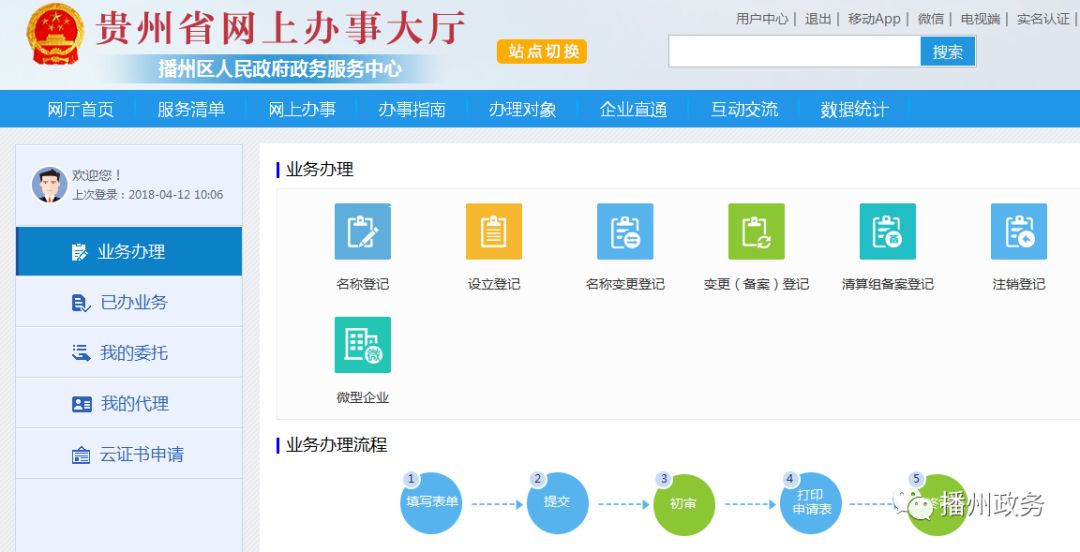Switch to the 网上办事 navigation tab
The width and height of the screenshot is (1080, 552).
302,110
